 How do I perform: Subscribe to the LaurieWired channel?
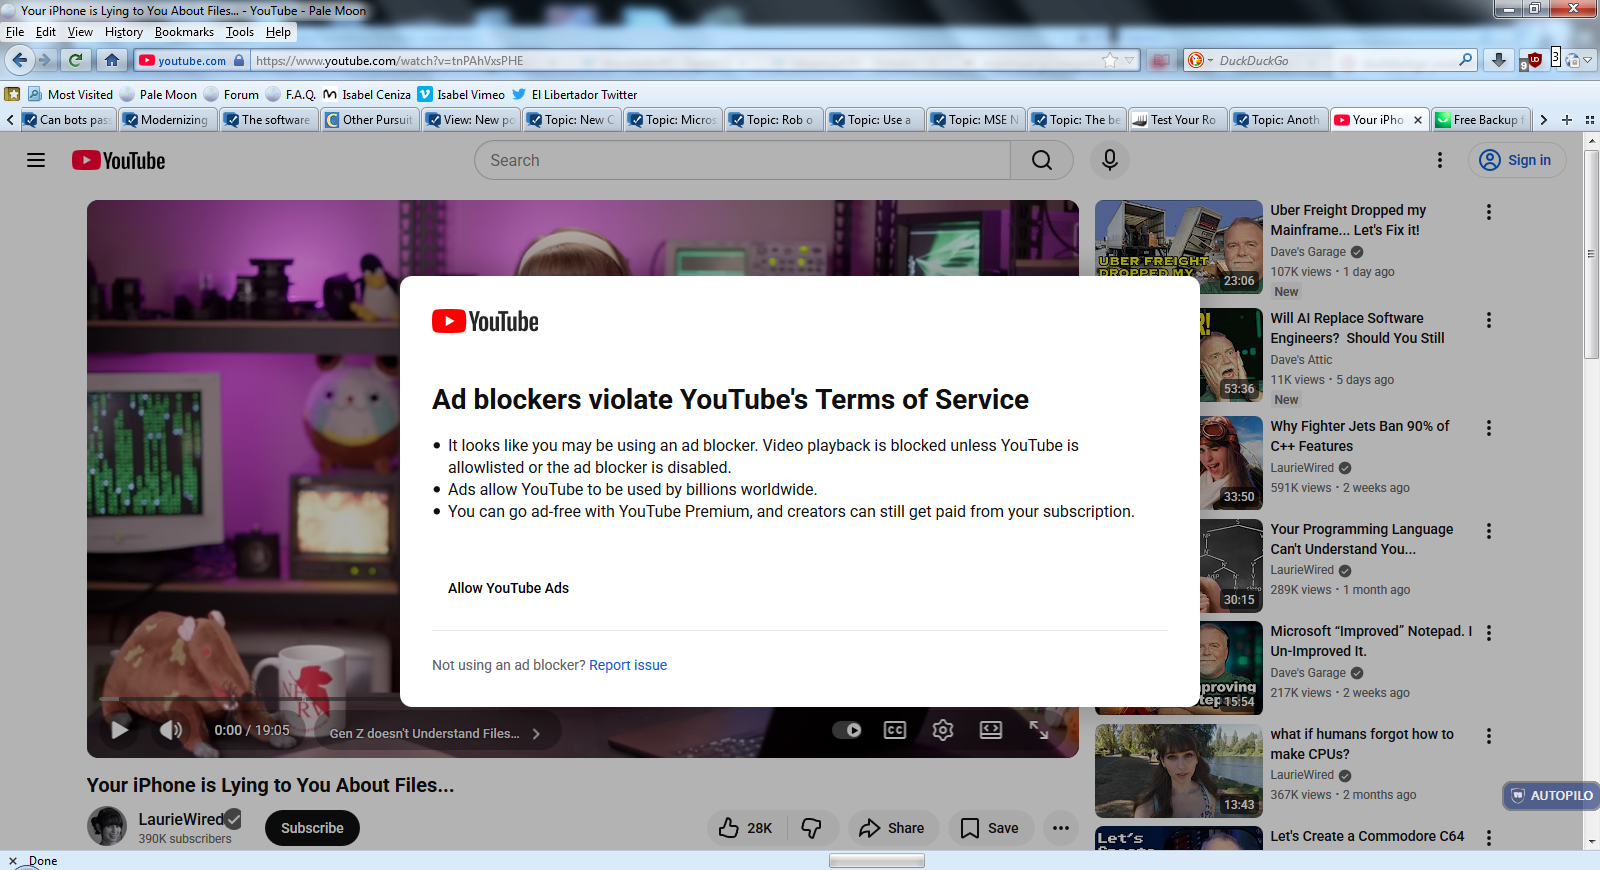[x=312, y=828]
